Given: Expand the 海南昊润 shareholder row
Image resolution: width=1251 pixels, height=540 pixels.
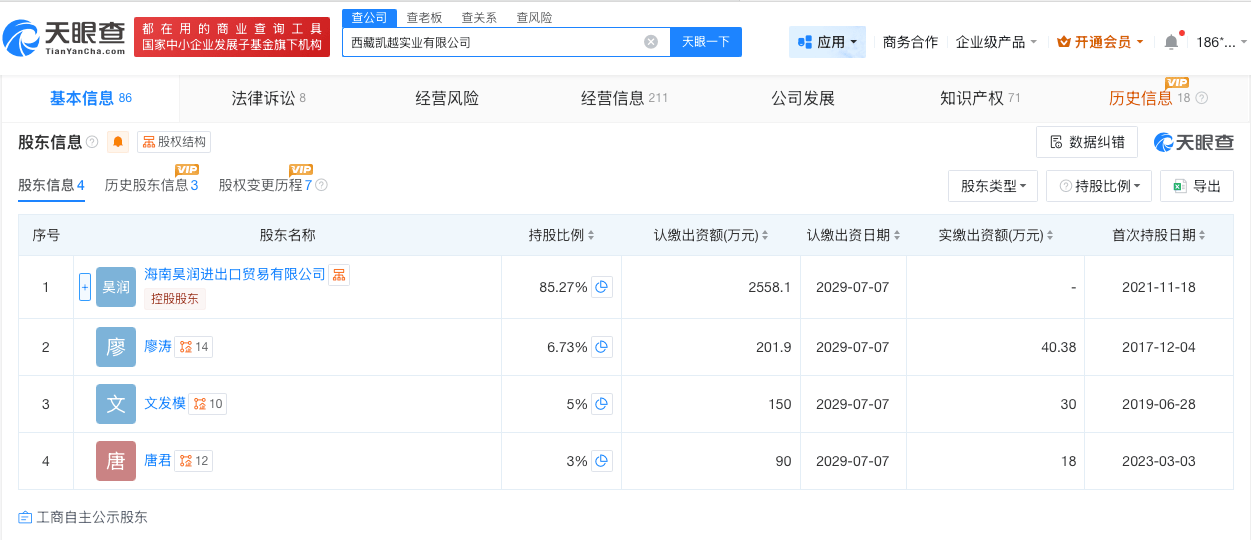Looking at the screenshot, I should (x=85, y=287).
